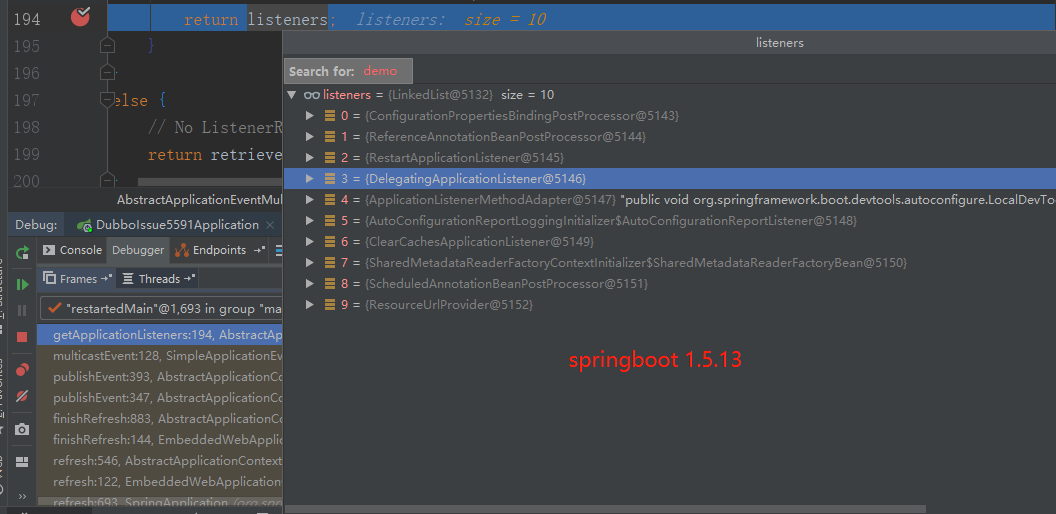The width and height of the screenshot is (1056, 514).
Task: Rerun DubboIssue5591Application with the green rerun icon
Action: (22, 253)
